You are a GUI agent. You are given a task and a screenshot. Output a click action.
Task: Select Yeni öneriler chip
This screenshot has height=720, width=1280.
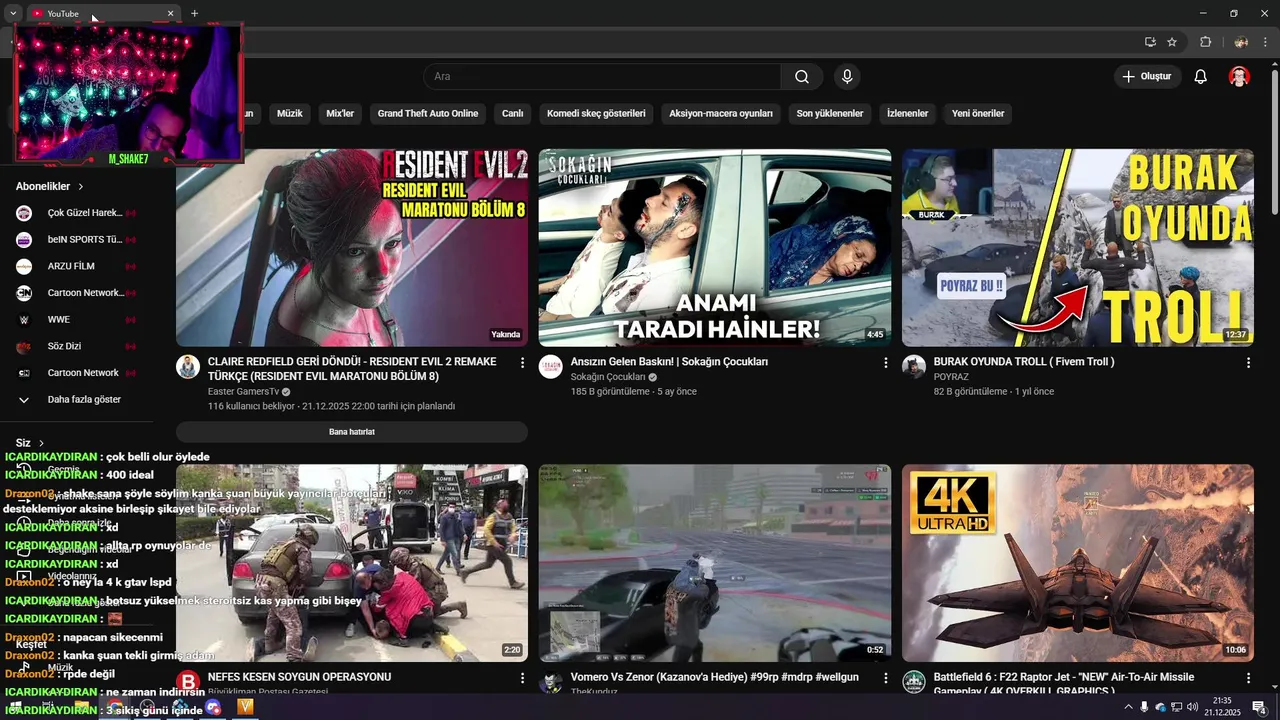[x=978, y=114]
